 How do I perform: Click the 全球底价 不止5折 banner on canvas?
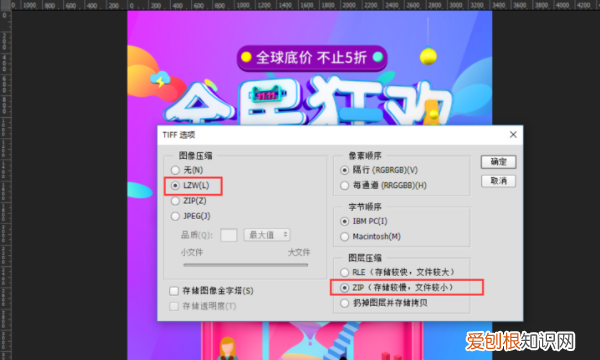point(312,58)
